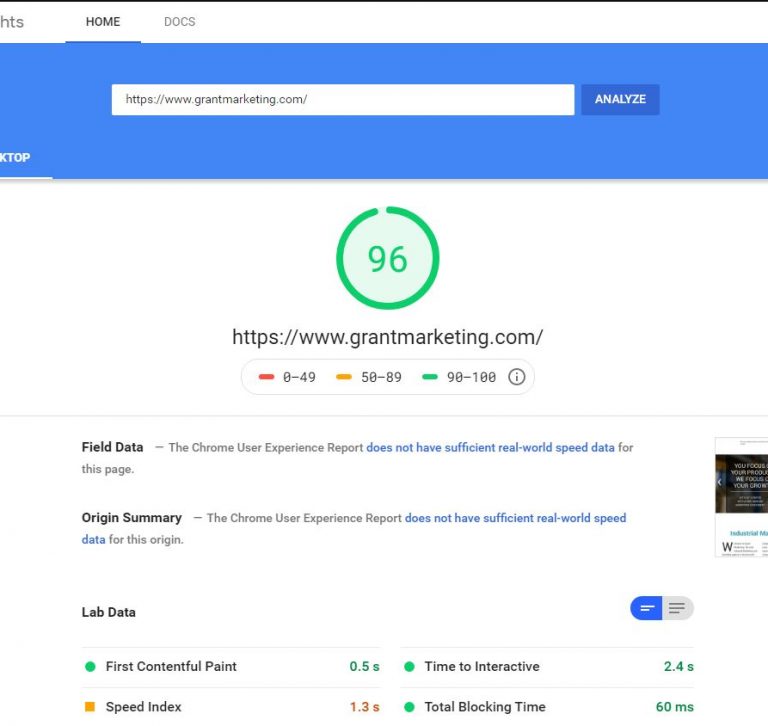Click the green 90–100 legend marker
The image size is (768, 726).
(x=430, y=377)
